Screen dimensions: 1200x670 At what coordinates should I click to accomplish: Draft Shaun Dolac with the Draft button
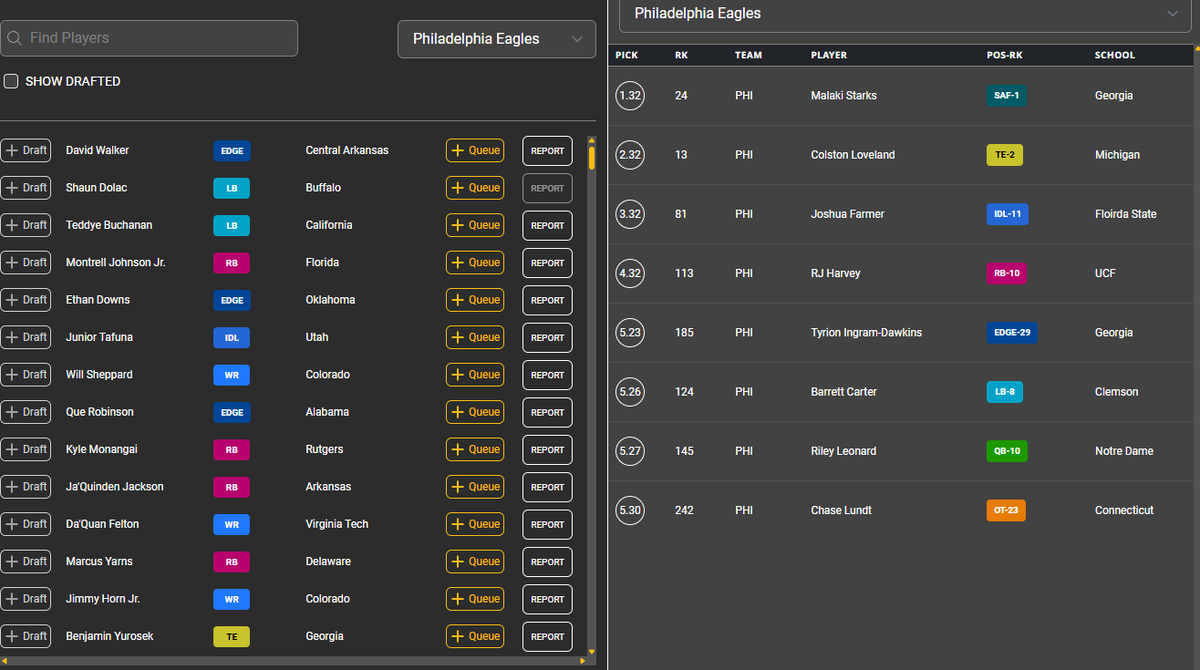click(x=26, y=188)
